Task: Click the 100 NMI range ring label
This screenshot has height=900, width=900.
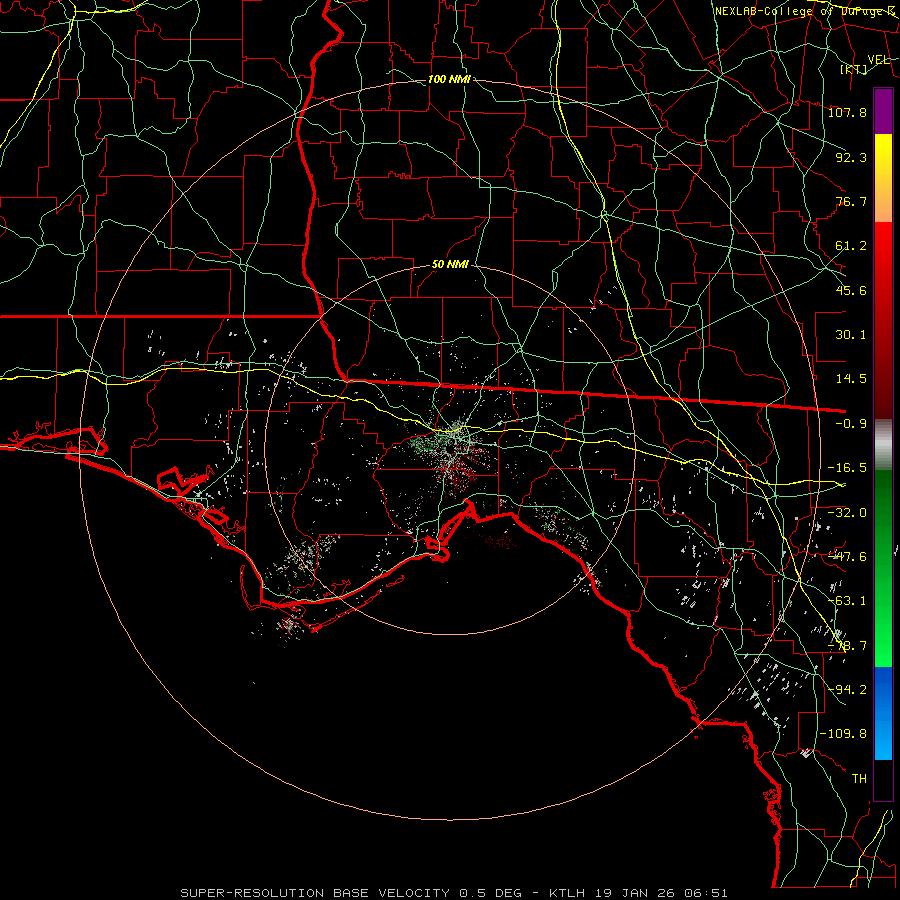Action: 449,79
